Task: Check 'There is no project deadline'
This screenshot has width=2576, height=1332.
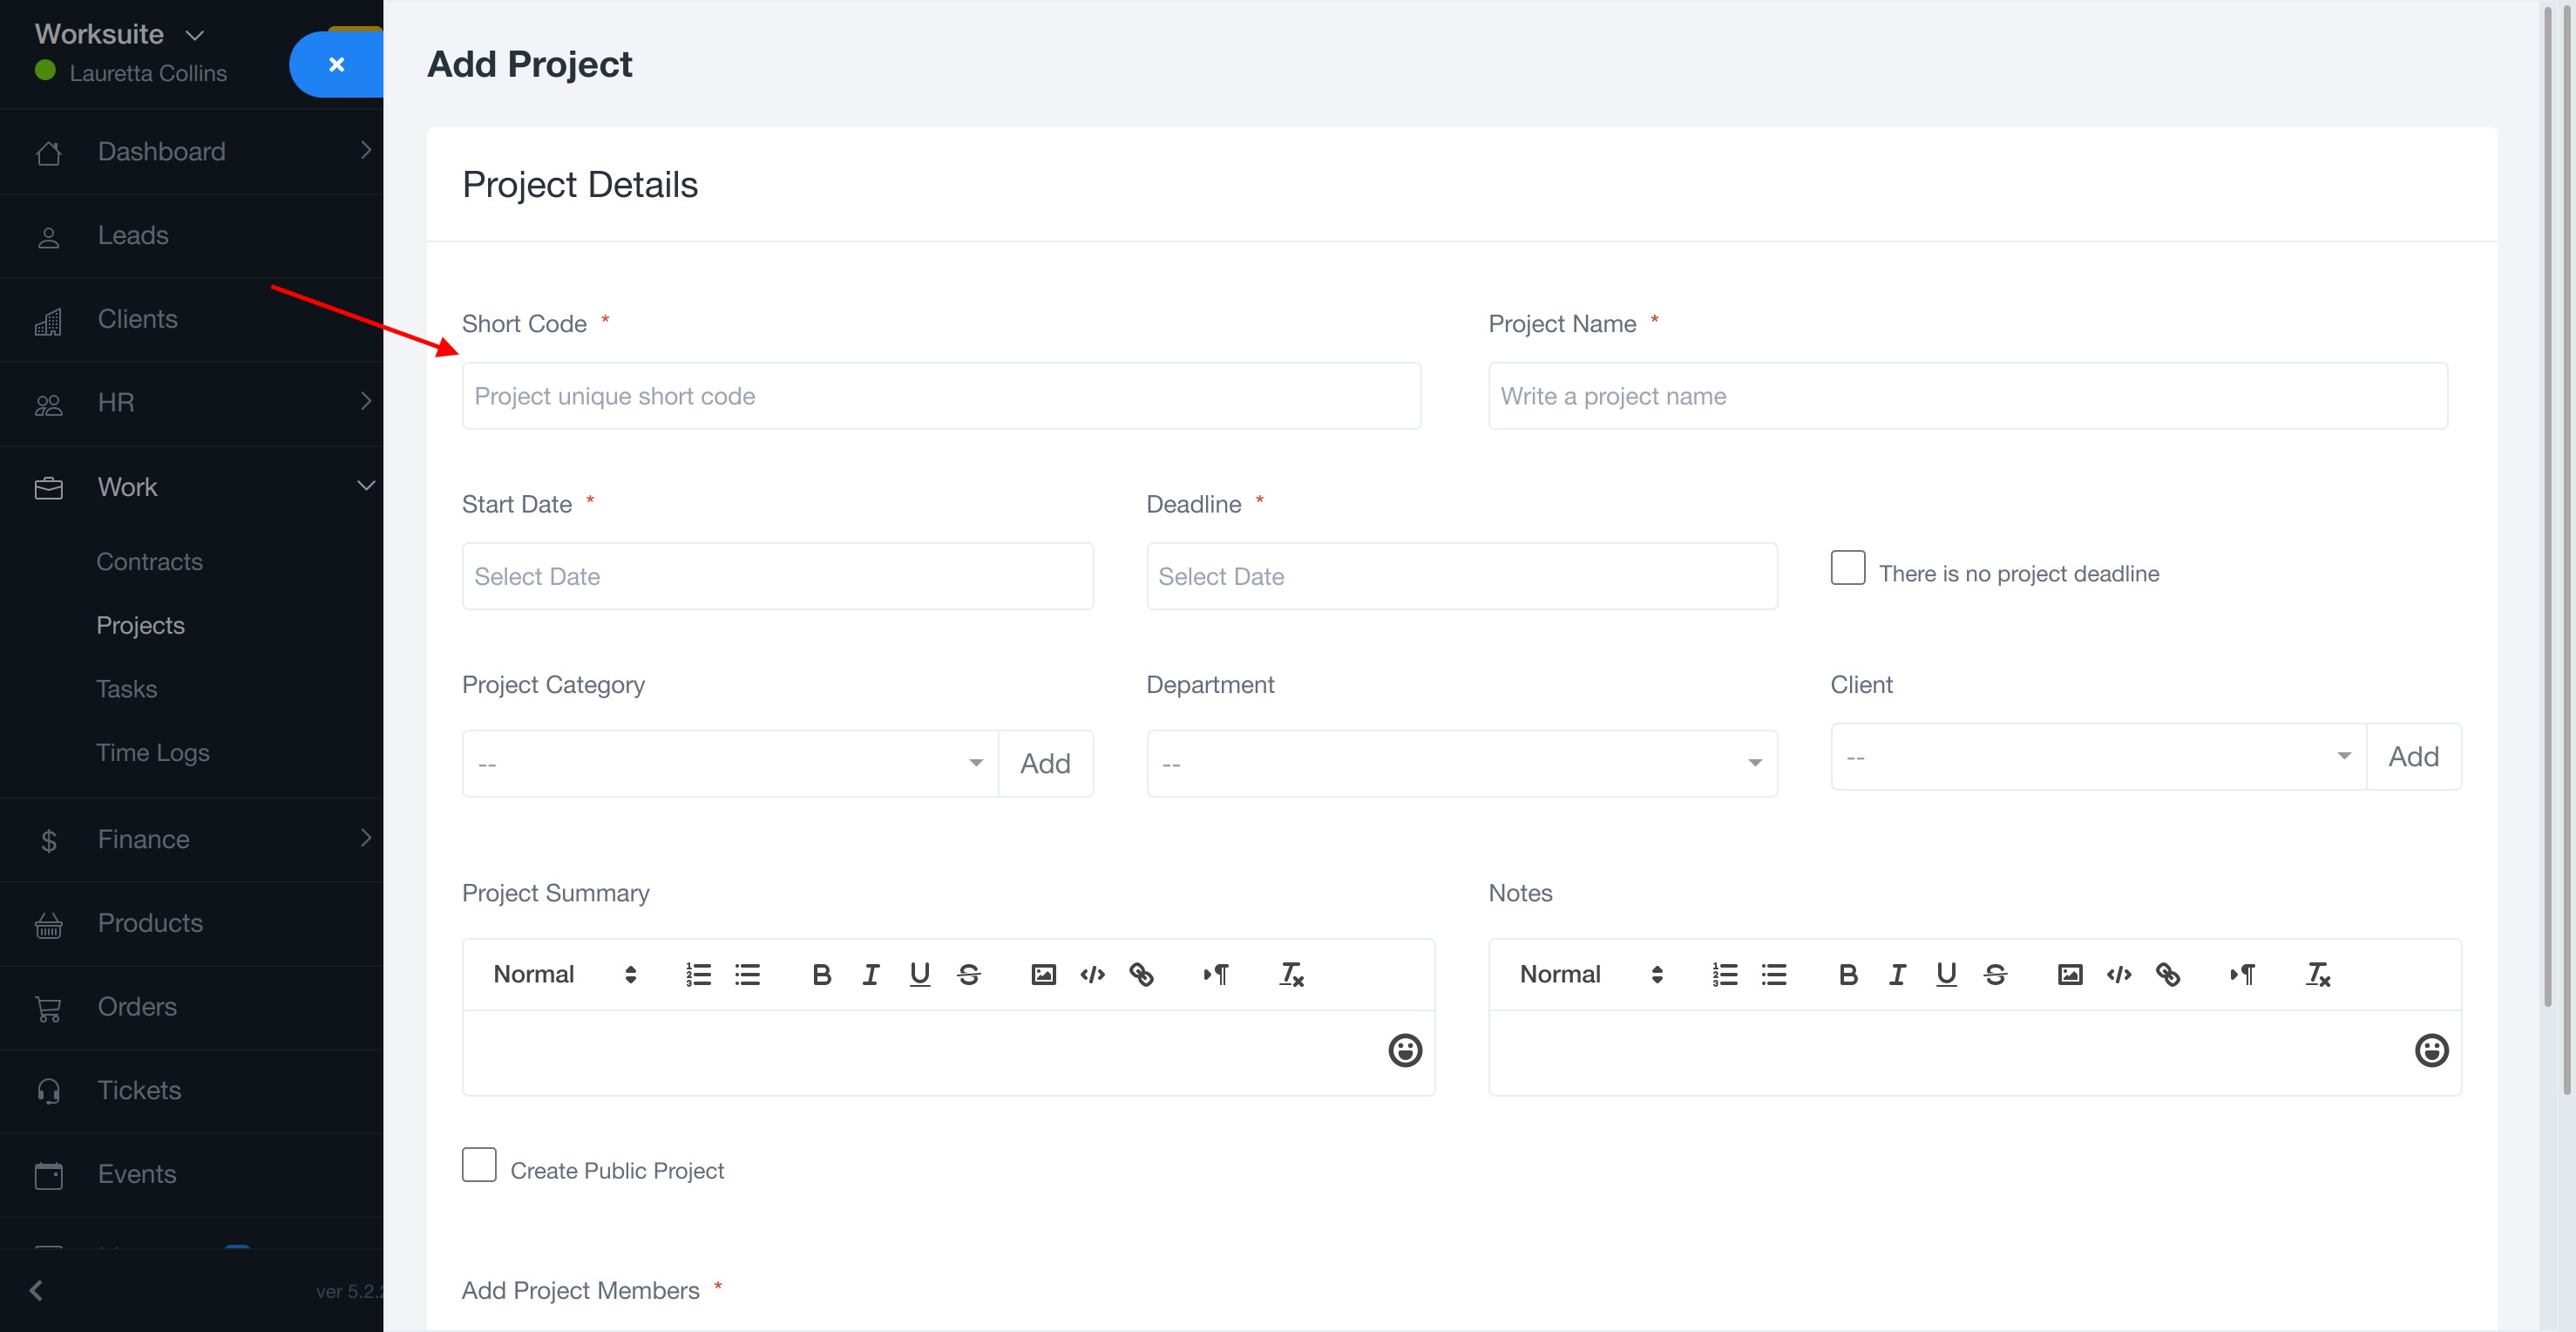Action: [1847, 568]
